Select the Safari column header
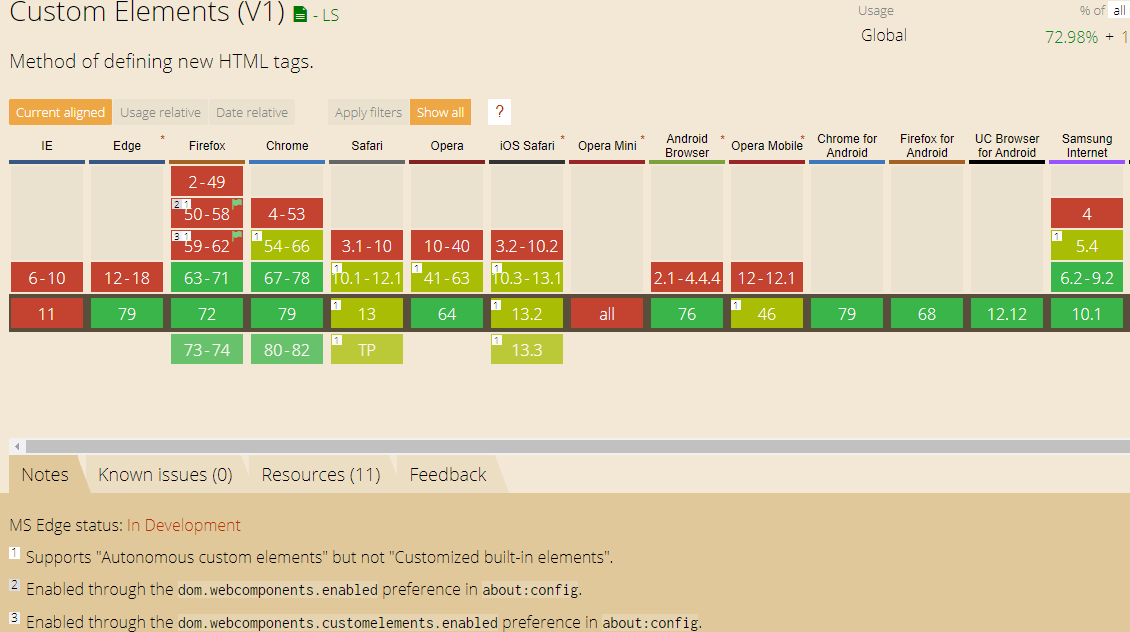Image resolution: width=1130 pixels, height=632 pixels. coord(367,146)
